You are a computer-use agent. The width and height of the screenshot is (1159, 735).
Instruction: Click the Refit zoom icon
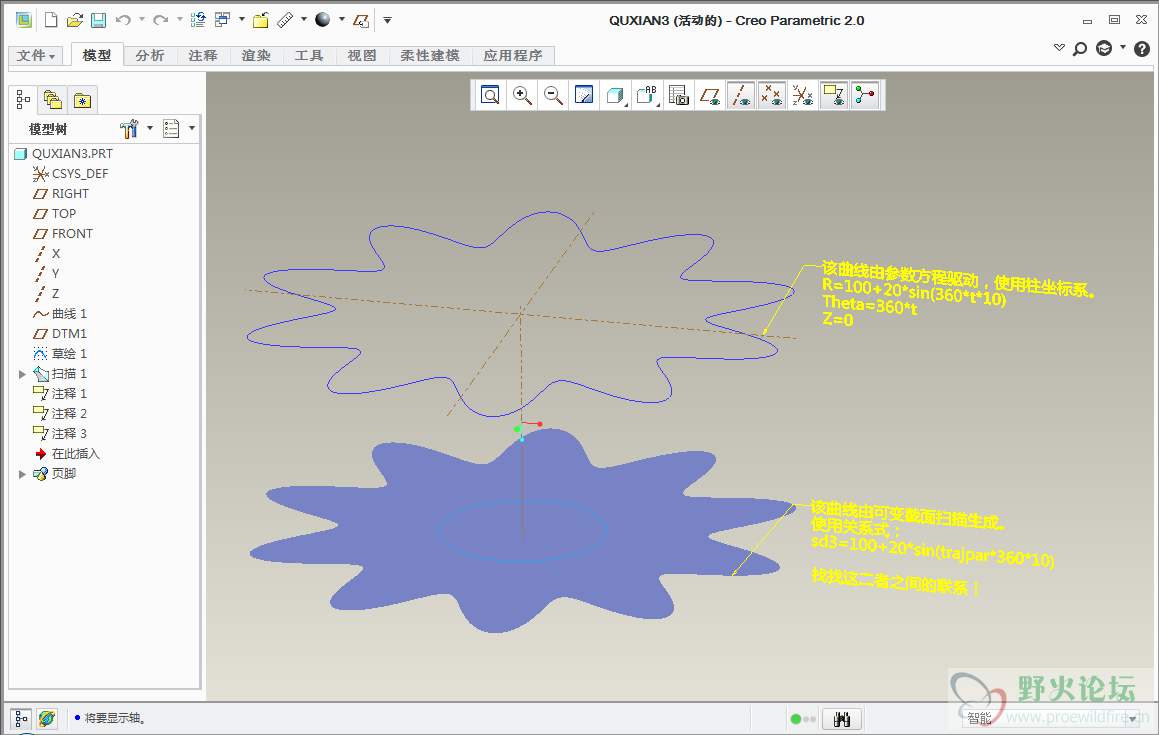pyautogui.click(x=490, y=96)
